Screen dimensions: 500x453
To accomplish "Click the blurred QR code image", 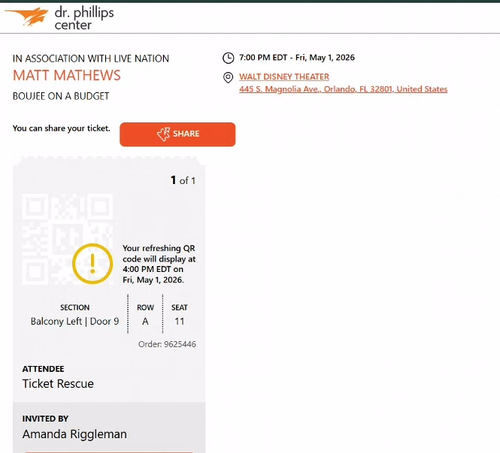I will point(67,239).
